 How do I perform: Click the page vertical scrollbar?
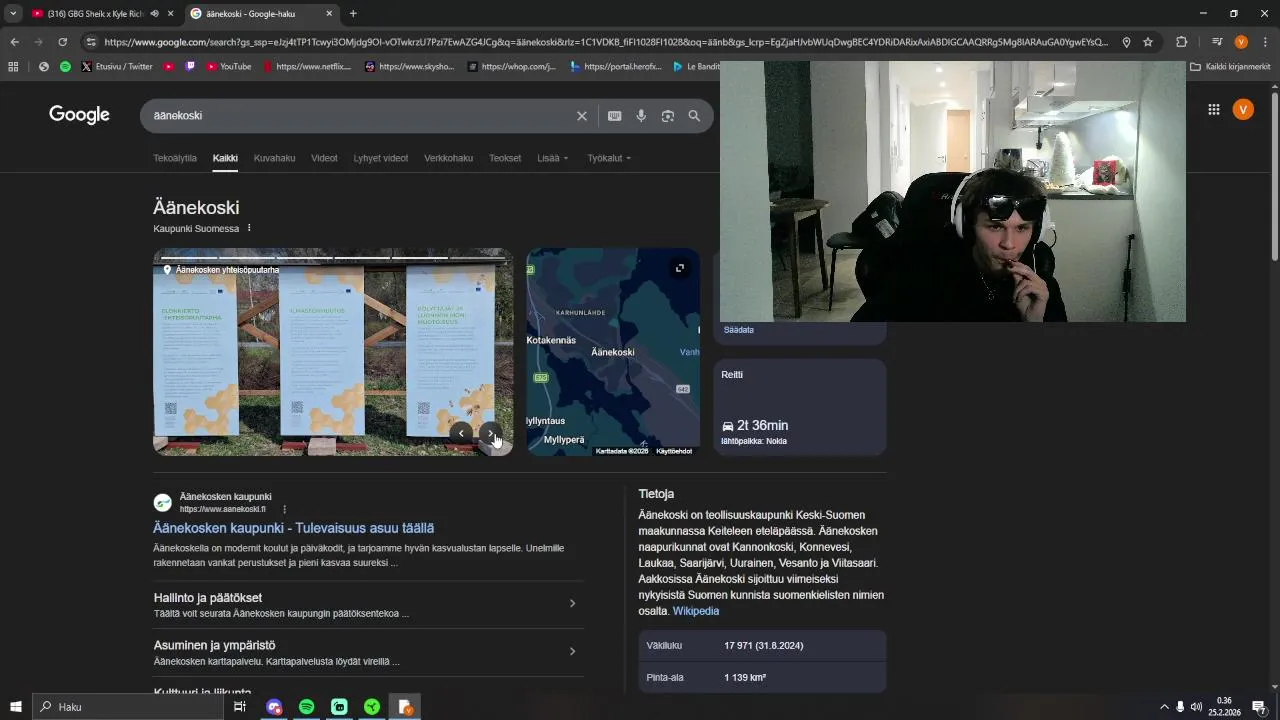pos(1274,175)
